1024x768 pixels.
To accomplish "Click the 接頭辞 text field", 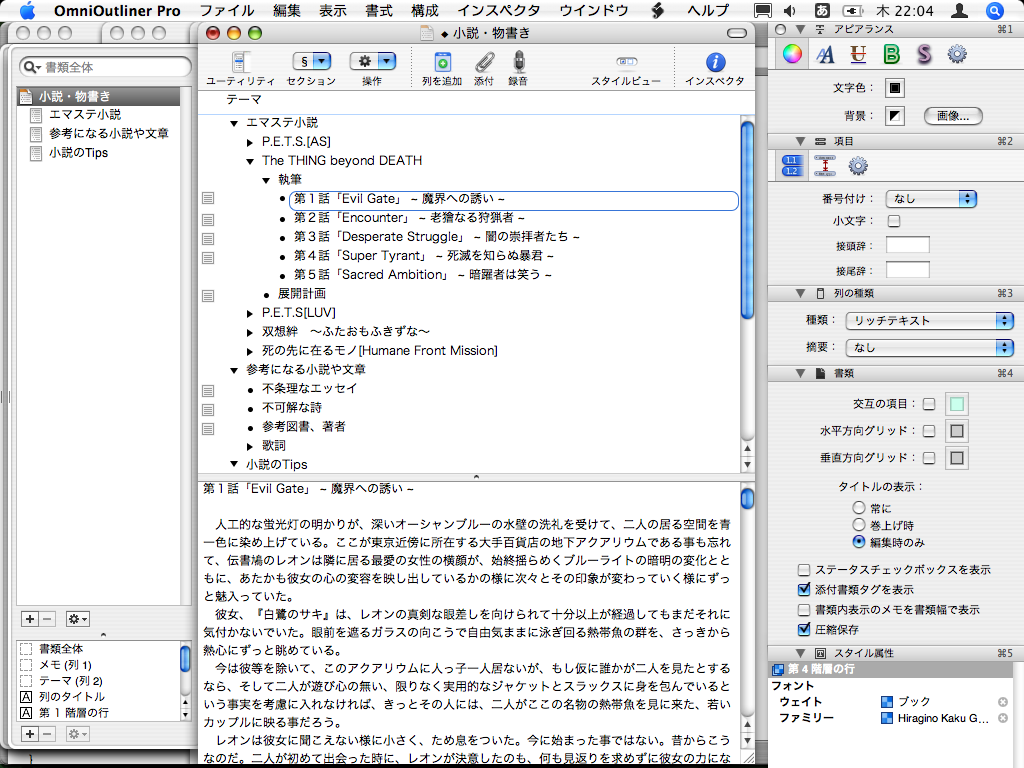I will pyautogui.click(x=908, y=246).
